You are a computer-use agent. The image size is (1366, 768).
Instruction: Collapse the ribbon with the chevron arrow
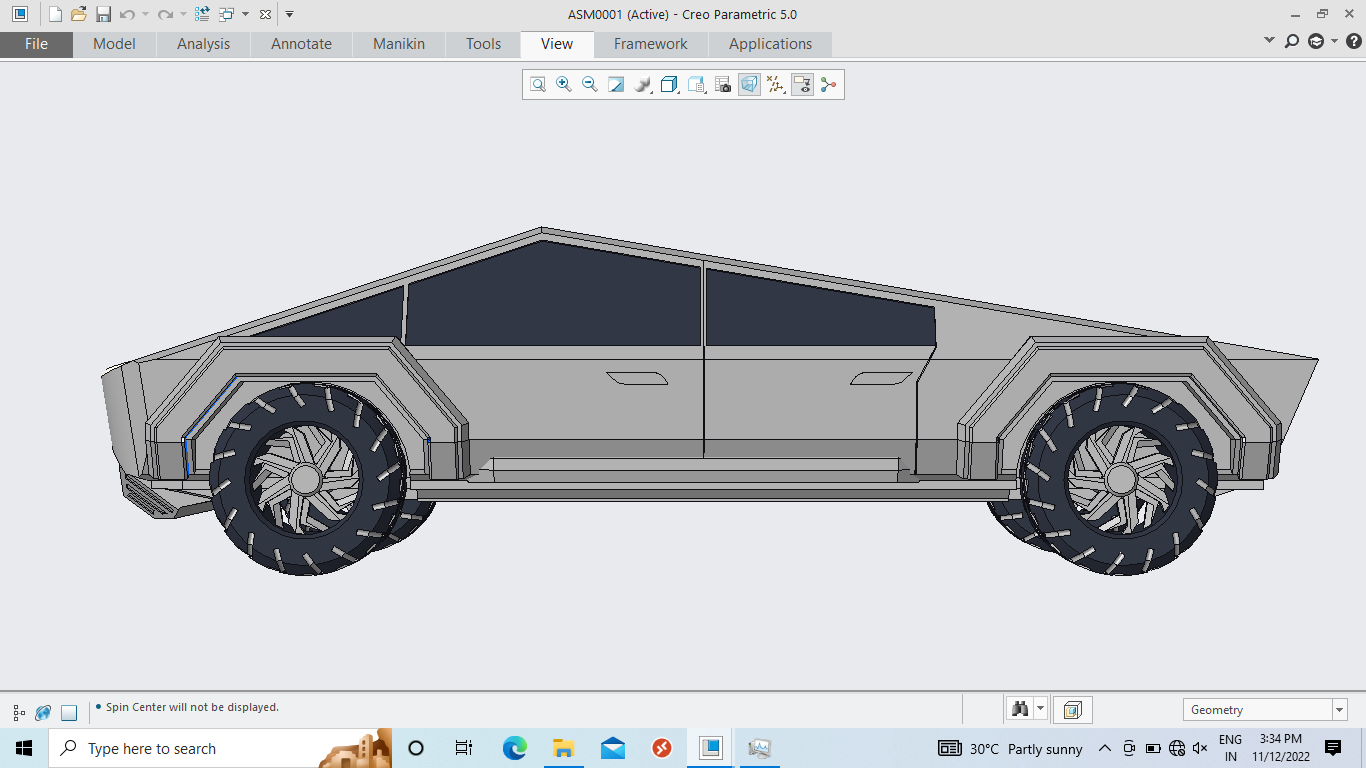pyautogui.click(x=1269, y=41)
